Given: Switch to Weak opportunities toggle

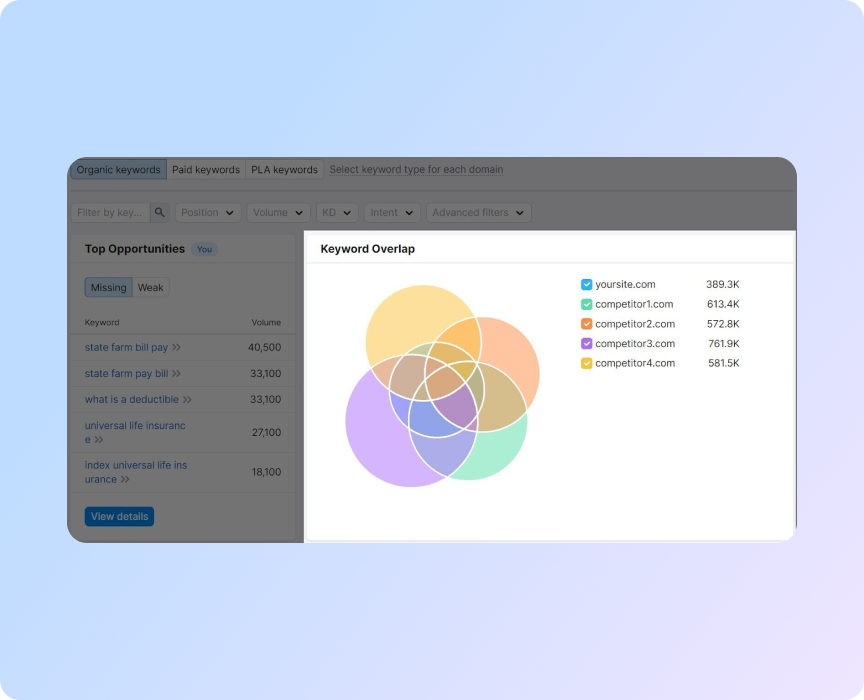Looking at the screenshot, I should point(151,288).
